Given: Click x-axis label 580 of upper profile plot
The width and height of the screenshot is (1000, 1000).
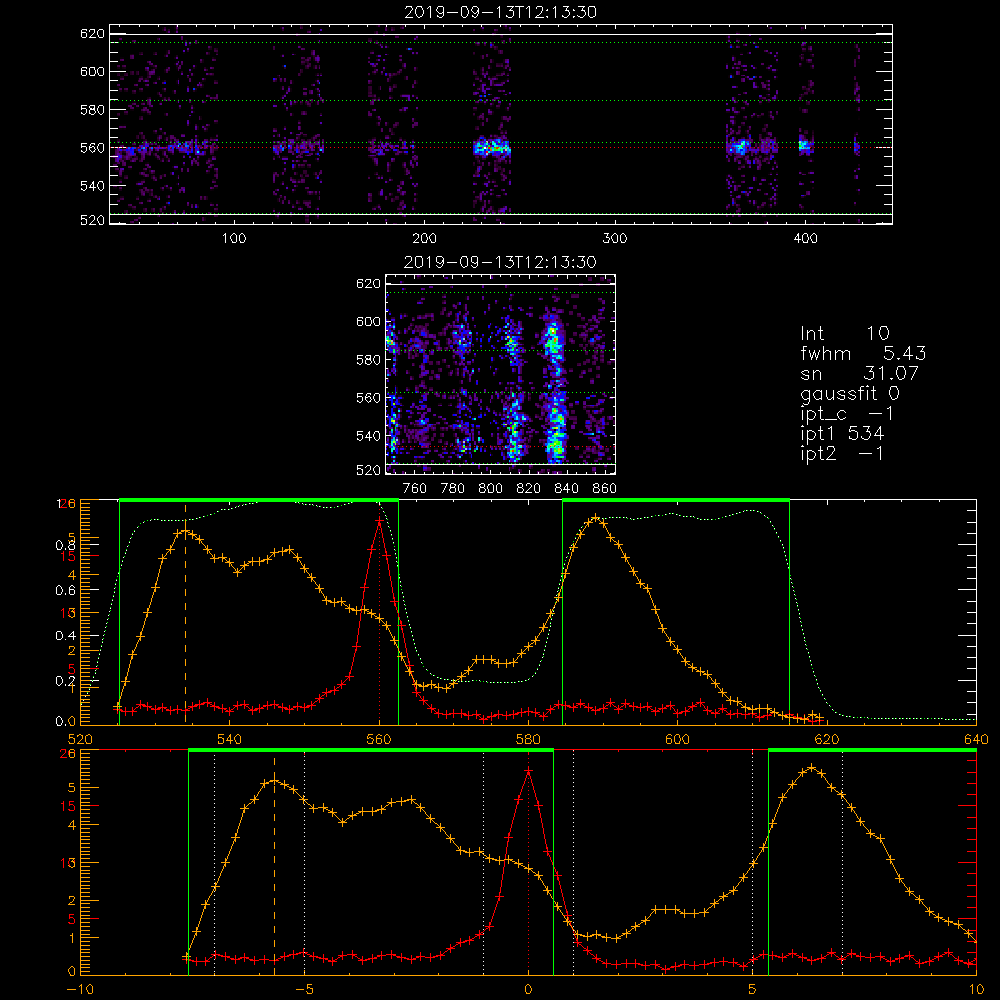Looking at the screenshot, I should (x=528, y=739).
